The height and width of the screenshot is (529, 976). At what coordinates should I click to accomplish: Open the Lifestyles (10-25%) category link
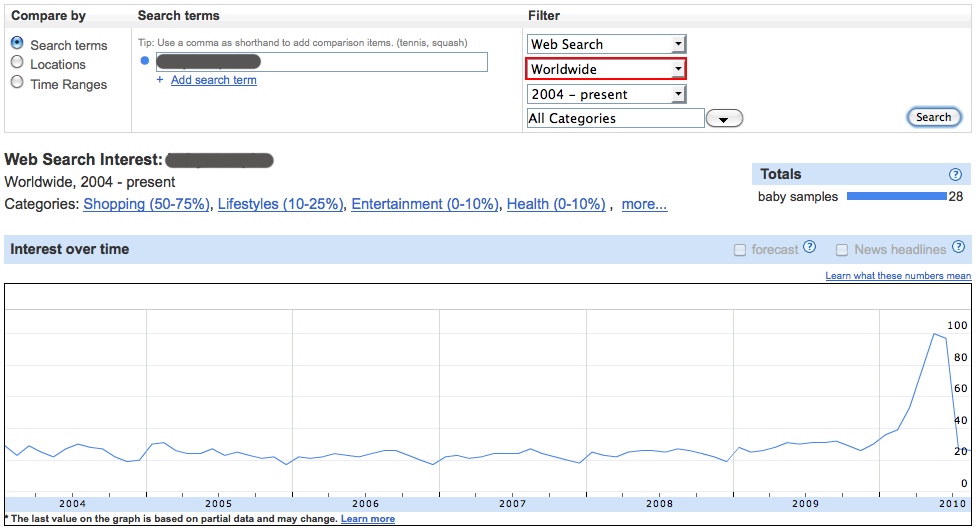pyautogui.click(x=281, y=204)
